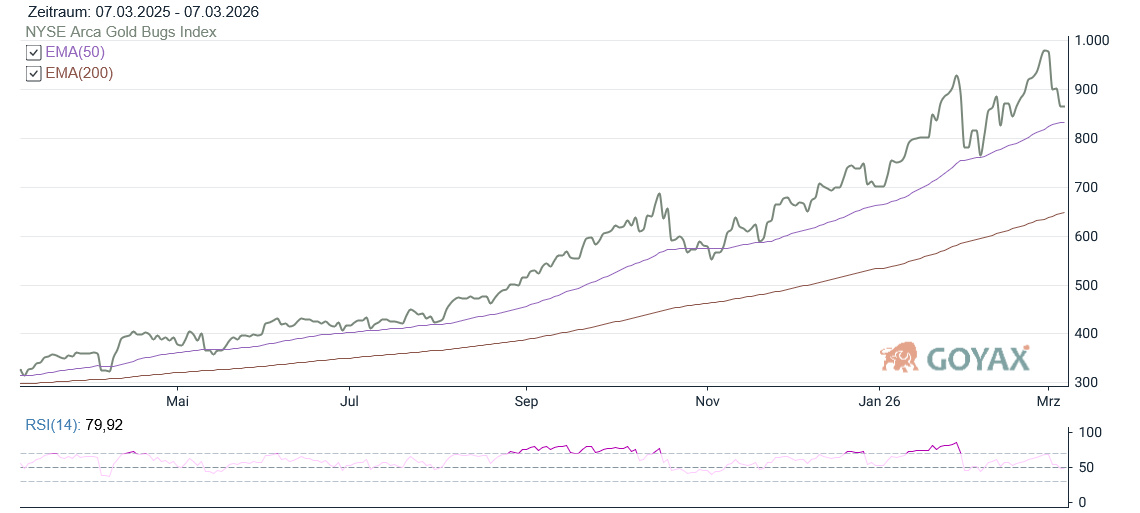Select the EMA(200) legend label
The width and height of the screenshot is (1140, 513).
tap(79, 73)
